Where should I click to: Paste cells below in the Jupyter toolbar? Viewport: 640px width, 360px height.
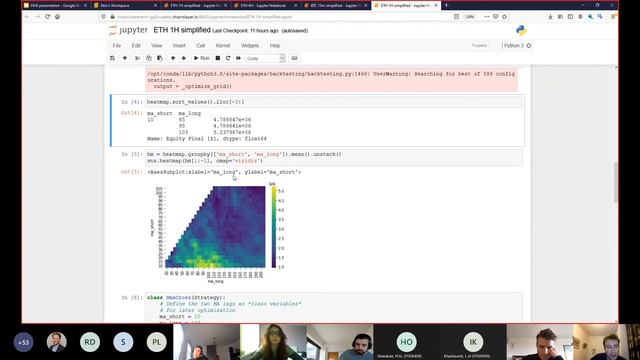click(x=160, y=58)
